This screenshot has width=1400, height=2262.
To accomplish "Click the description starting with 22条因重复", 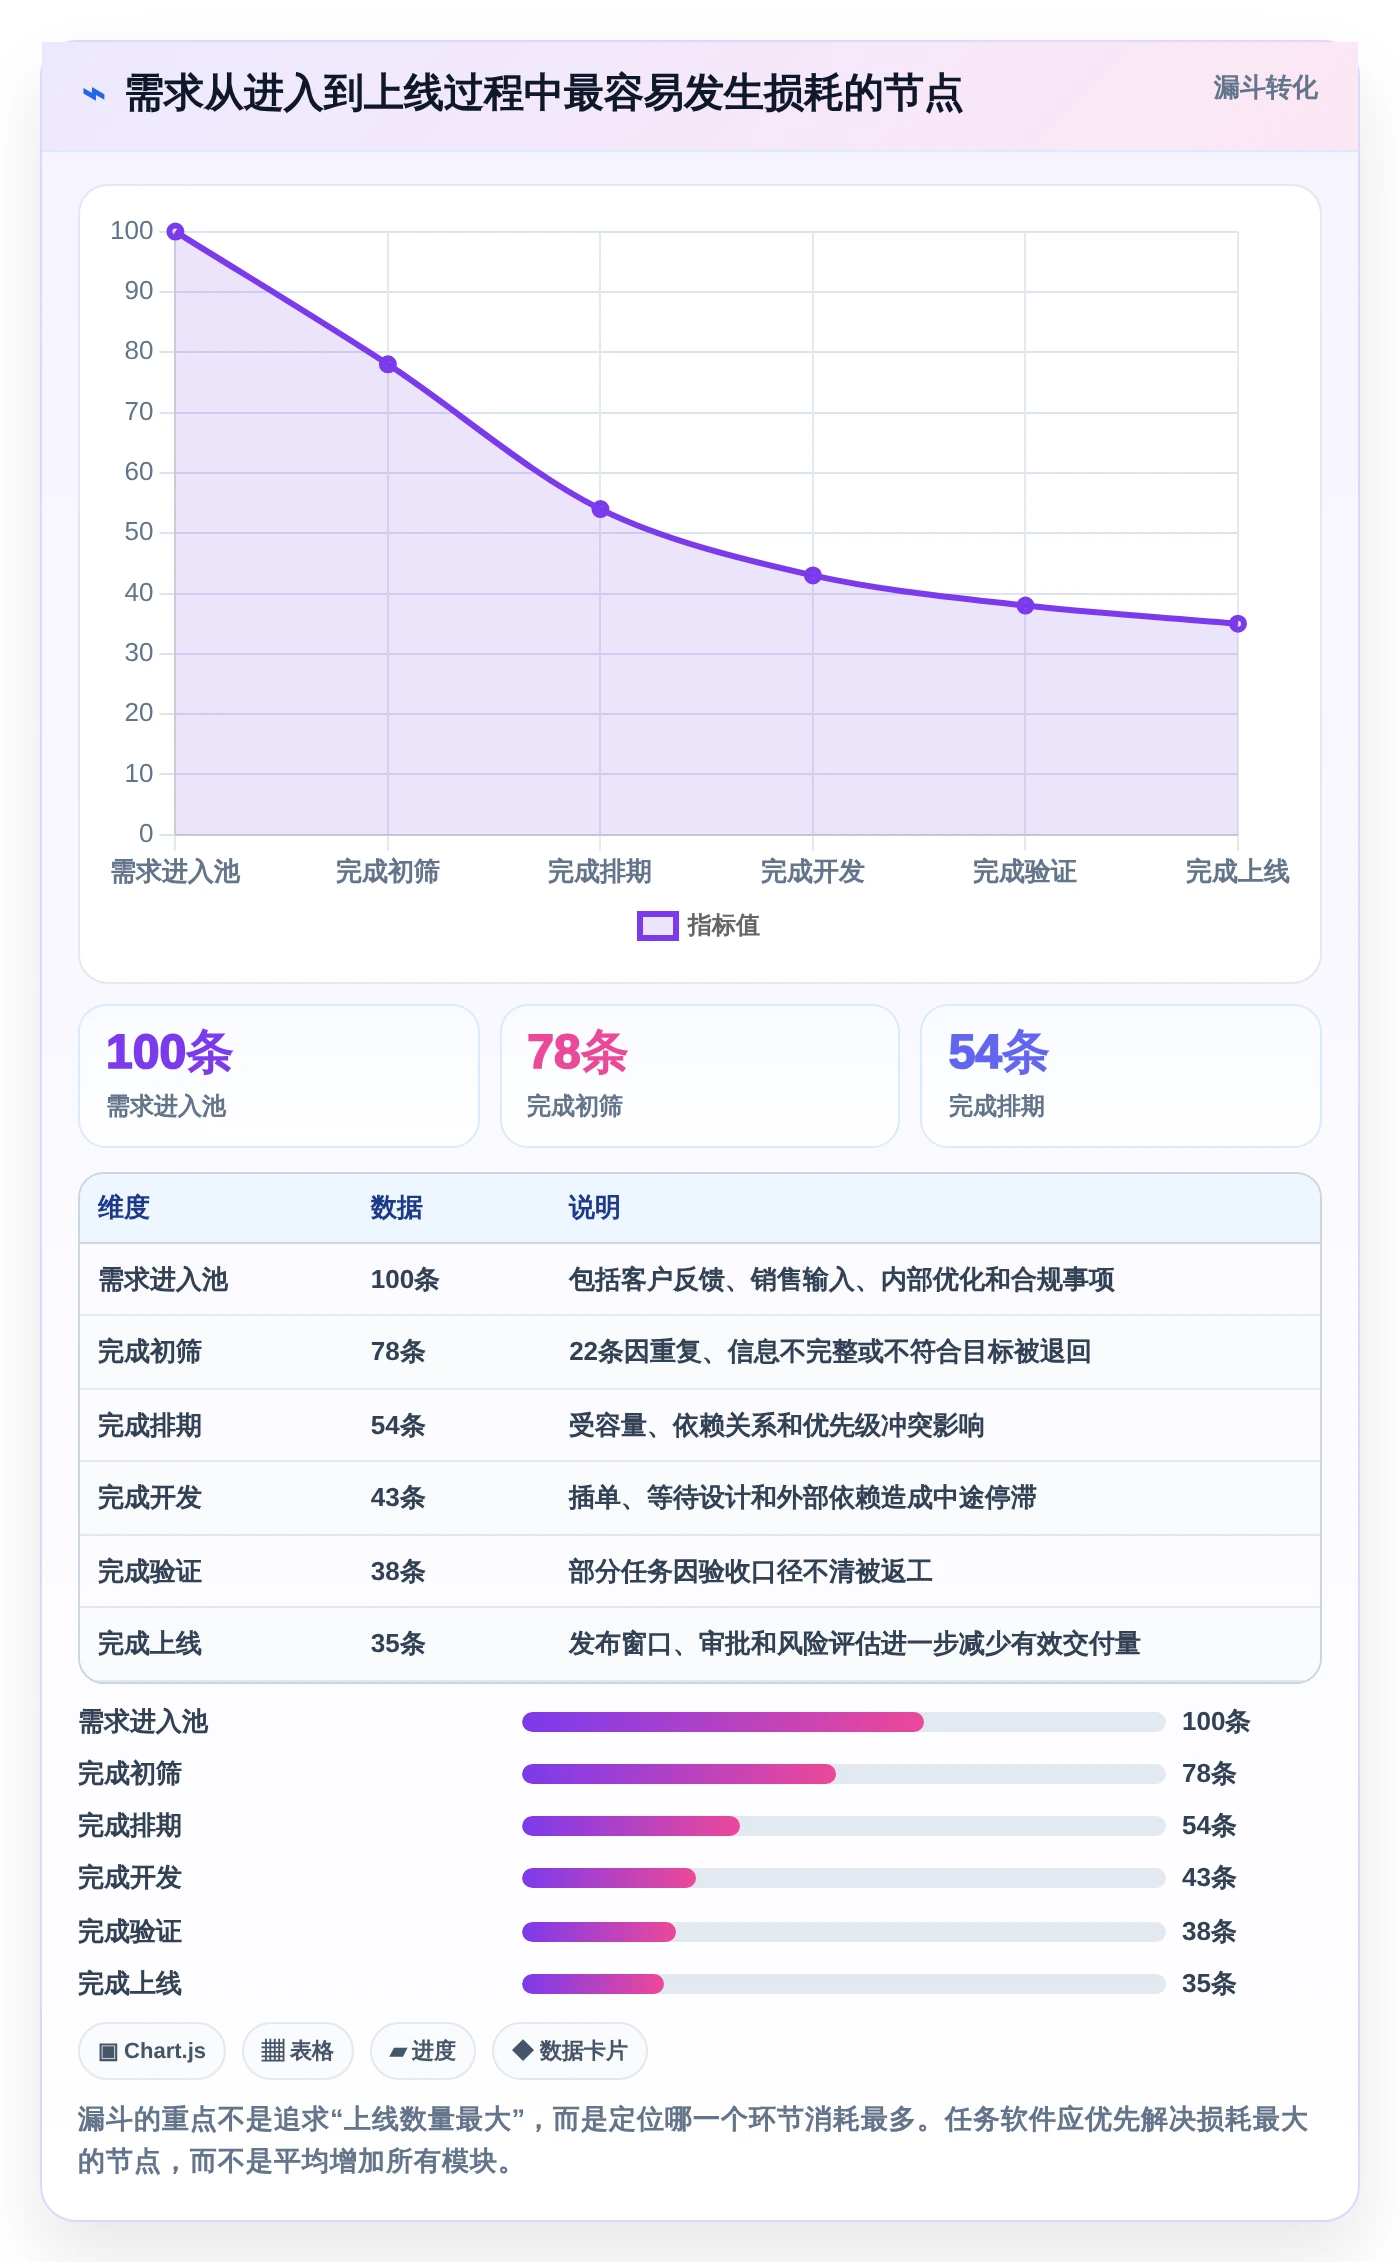I will click(830, 1352).
